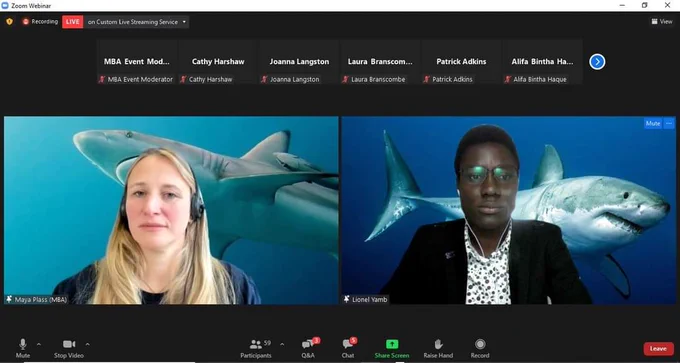This screenshot has height=363, width=680.
Task: Select Alifa Bintha Haque panelist tile
Action: pos(542,62)
